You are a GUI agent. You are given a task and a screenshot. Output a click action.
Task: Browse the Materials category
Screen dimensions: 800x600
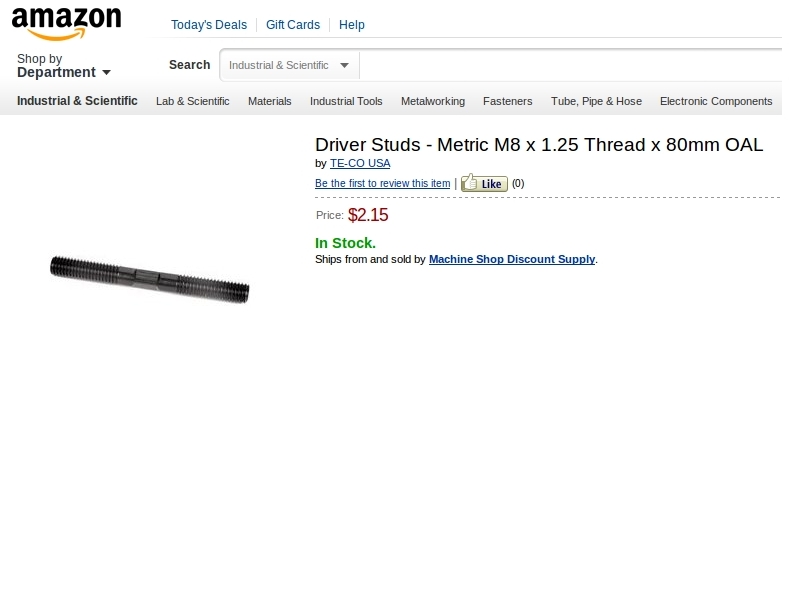(x=270, y=101)
